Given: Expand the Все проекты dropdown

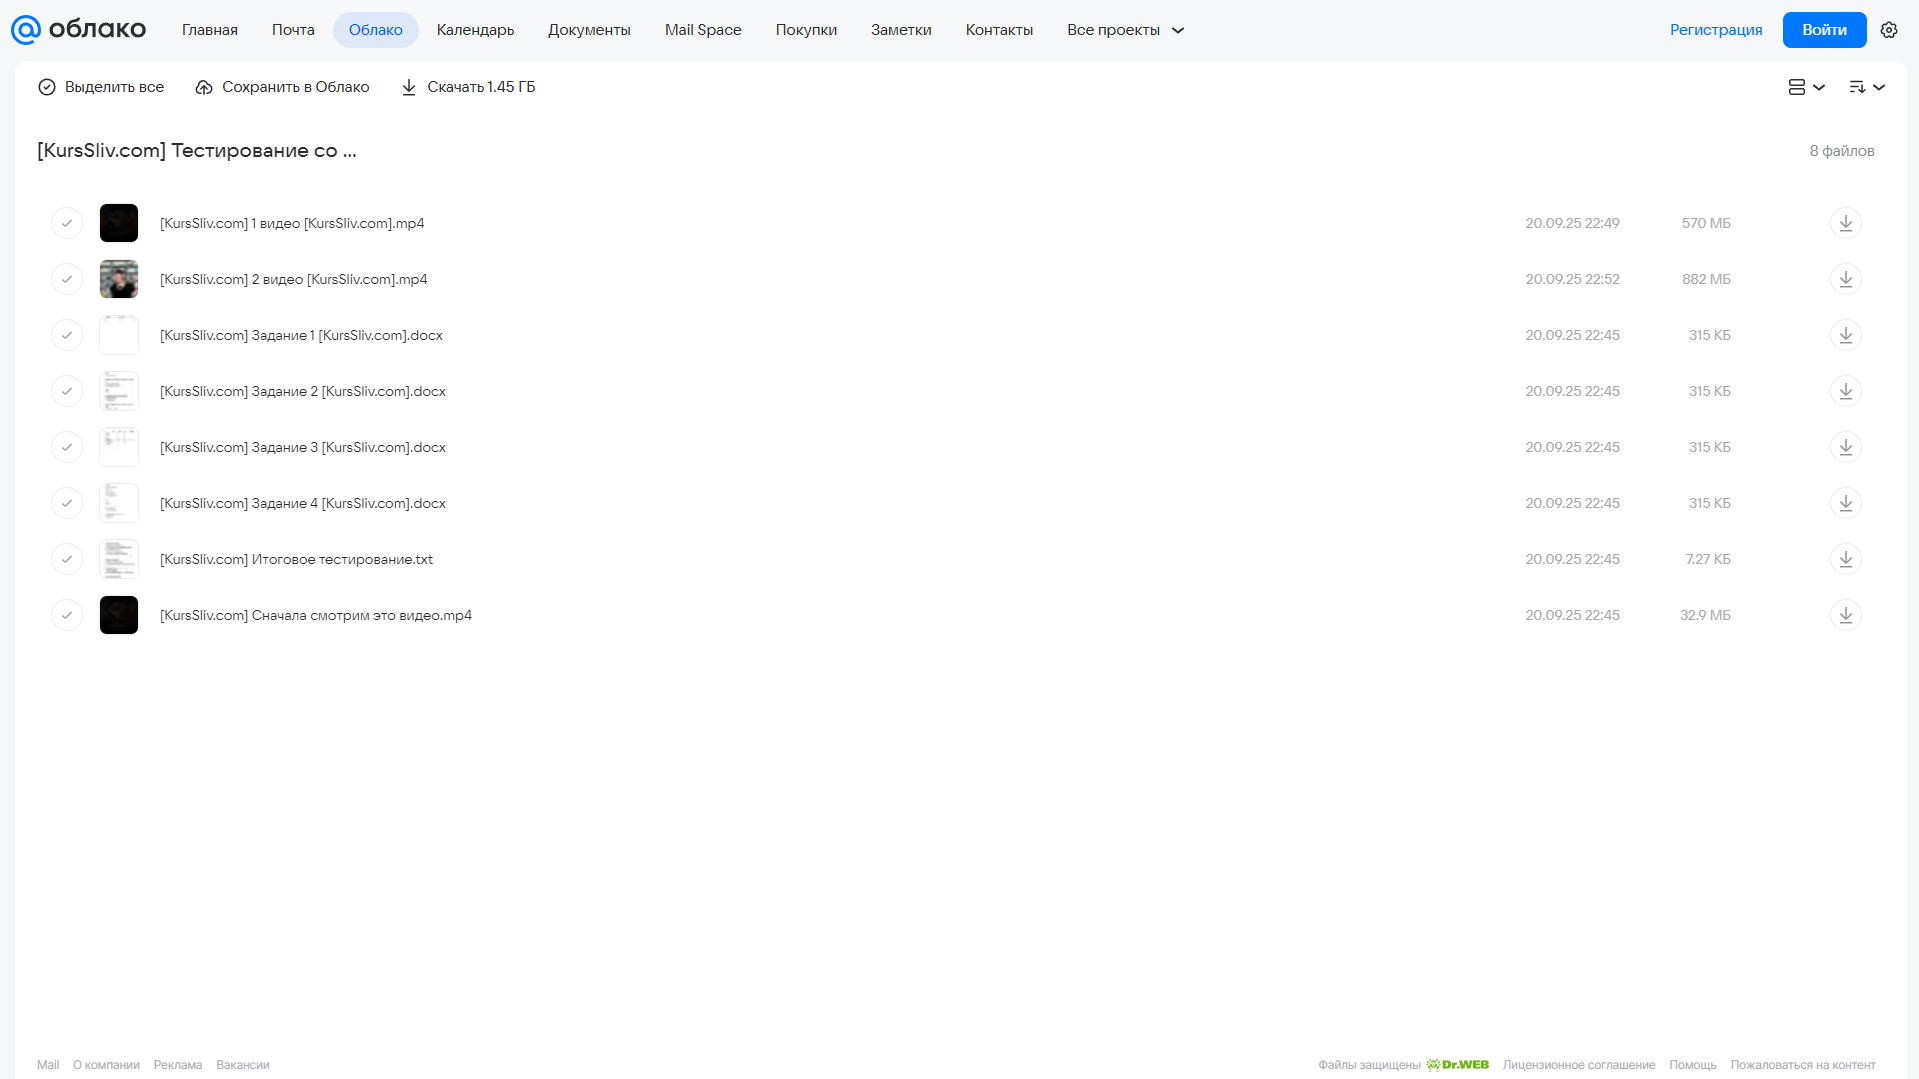Looking at the screenshot, I should 1125,30.
